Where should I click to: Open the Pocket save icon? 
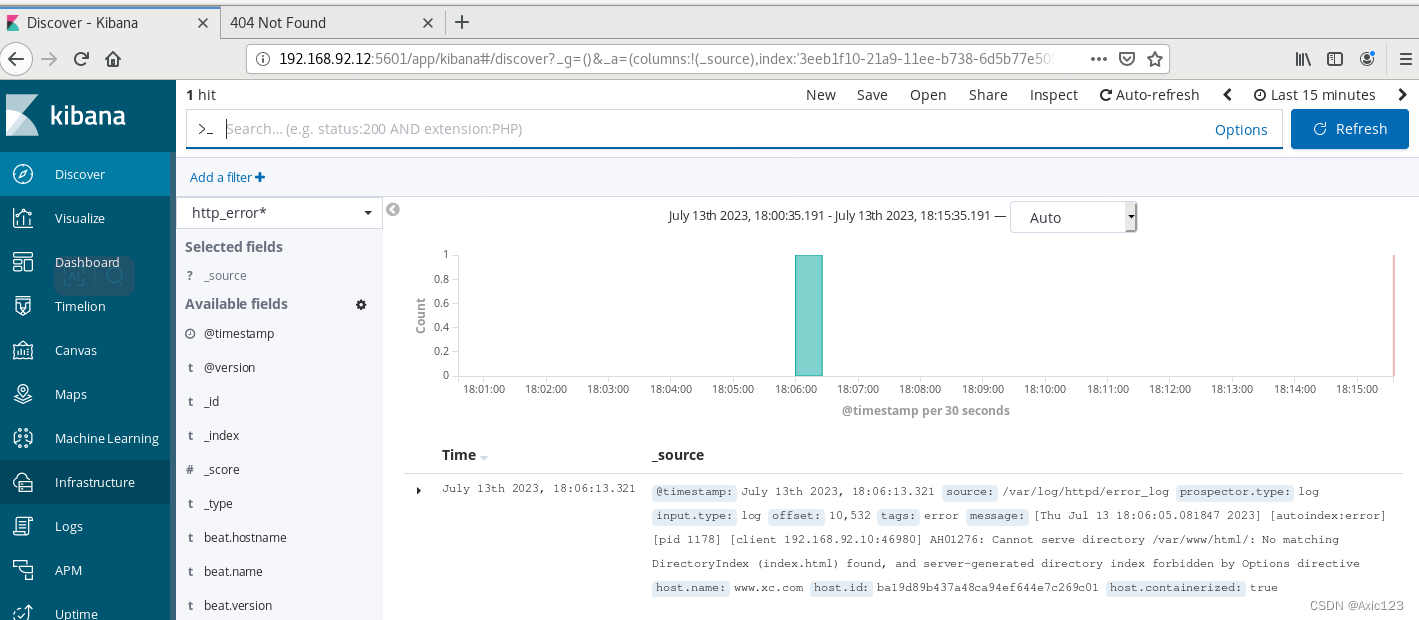tap(1127, 59)
